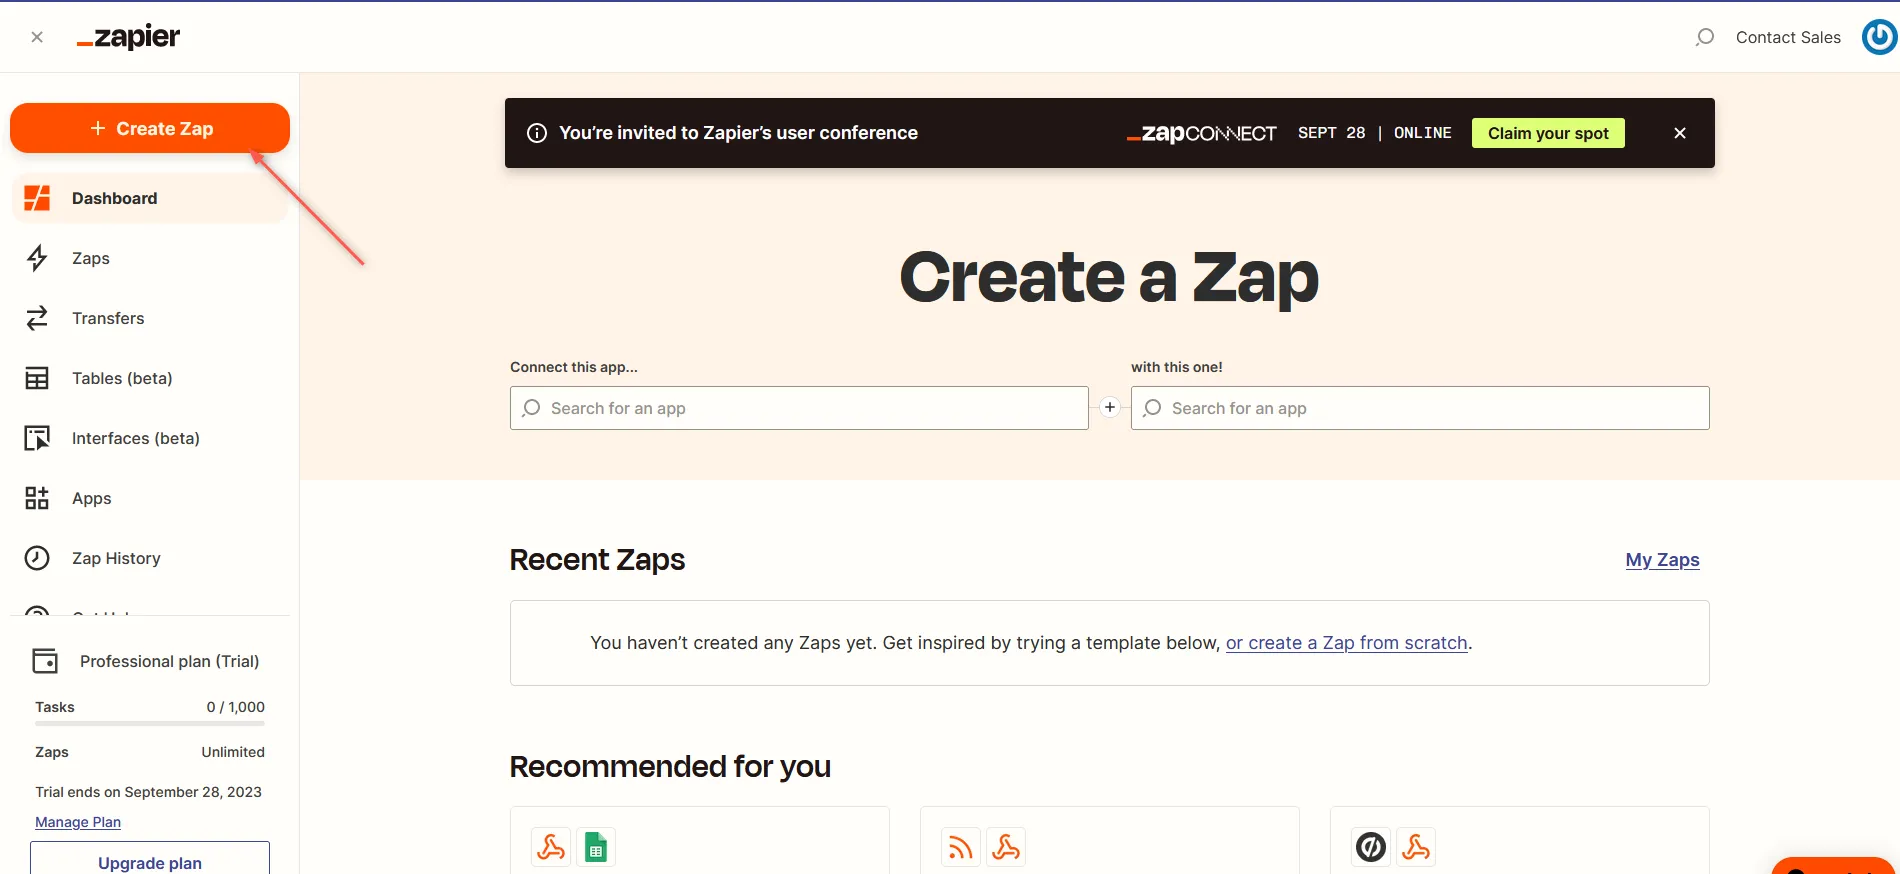Click the Zapier logo

[128, 37]
